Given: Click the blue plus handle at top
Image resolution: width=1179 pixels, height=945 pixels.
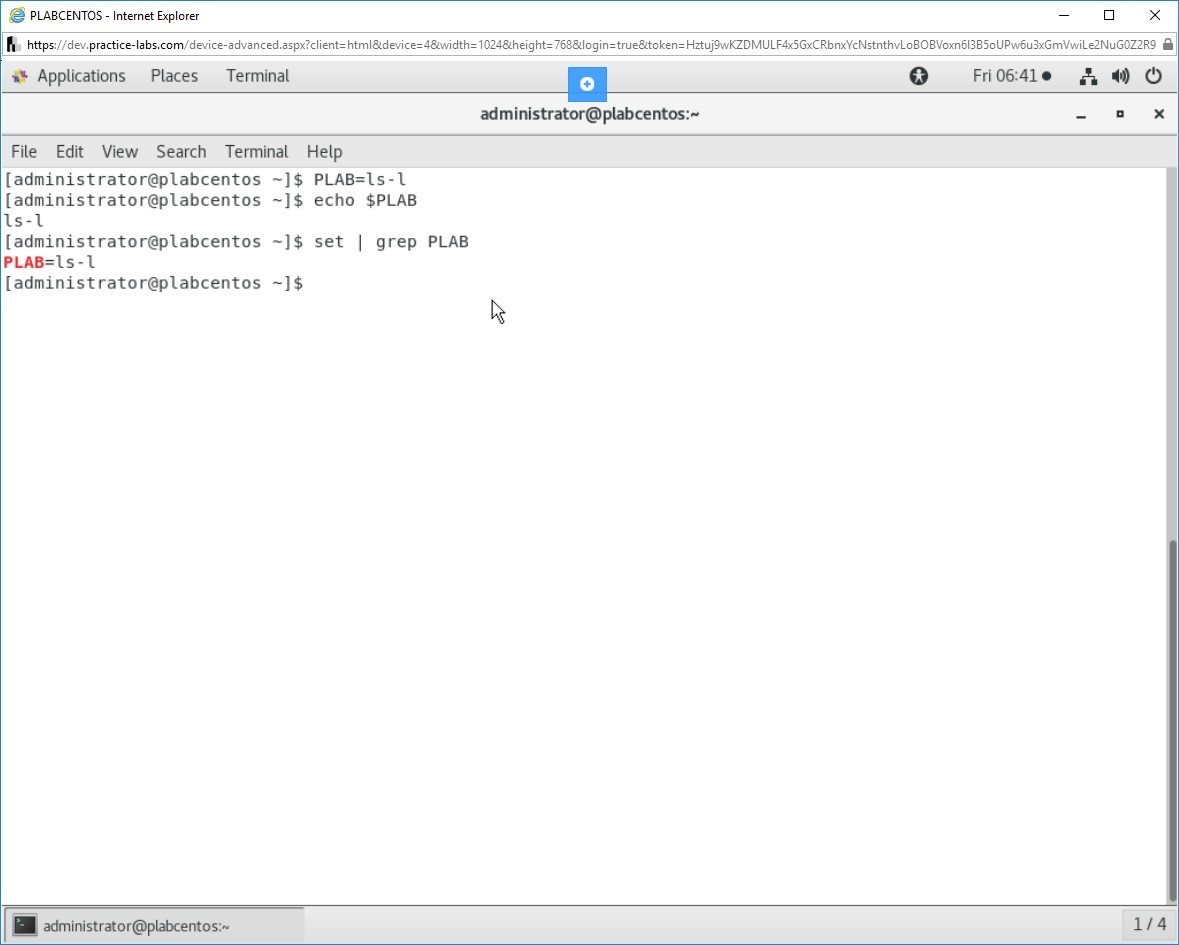Looking at the screenshot, I should [x=587, y=84].
